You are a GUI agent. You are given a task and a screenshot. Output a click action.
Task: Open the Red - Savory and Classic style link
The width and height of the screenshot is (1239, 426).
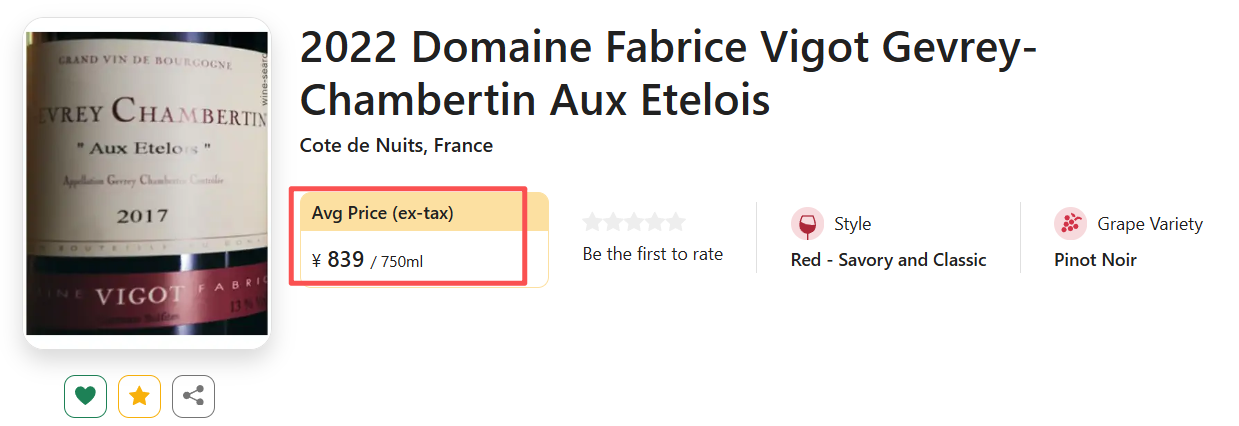tap(888, 260)
